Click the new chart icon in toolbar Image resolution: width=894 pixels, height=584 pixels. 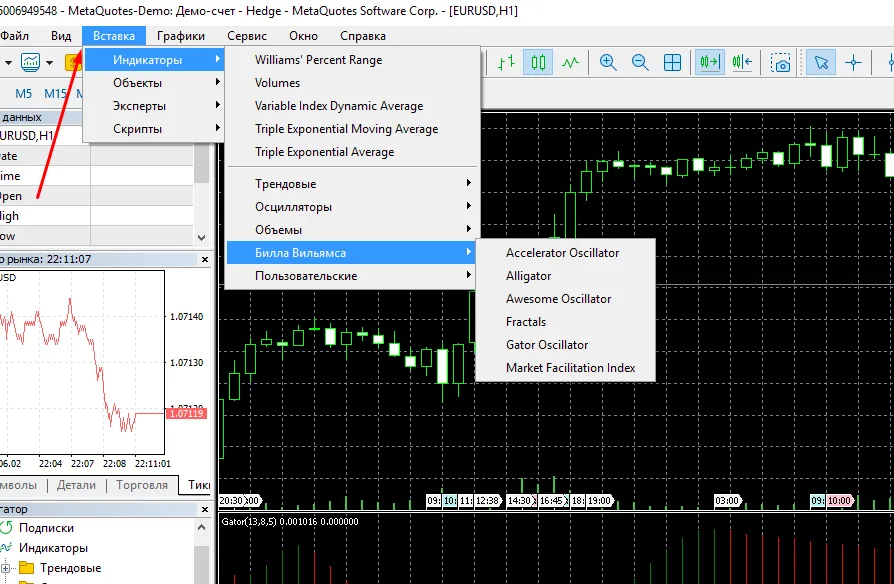point(30,62)
